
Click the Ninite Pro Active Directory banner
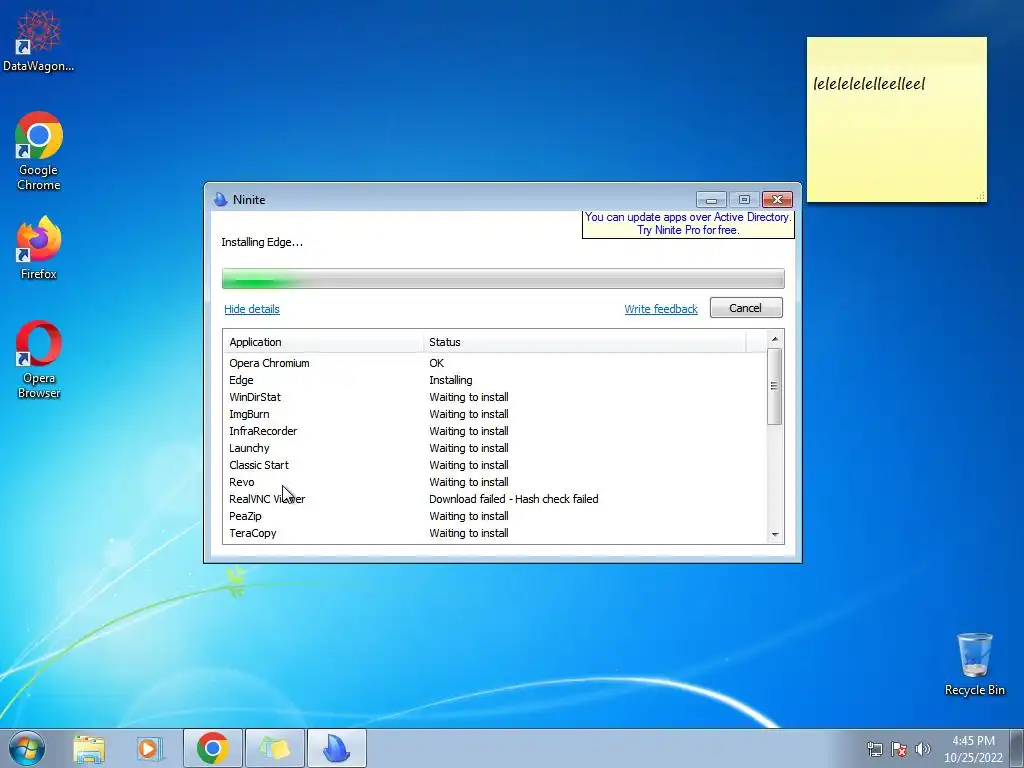[x=688, y=223]
